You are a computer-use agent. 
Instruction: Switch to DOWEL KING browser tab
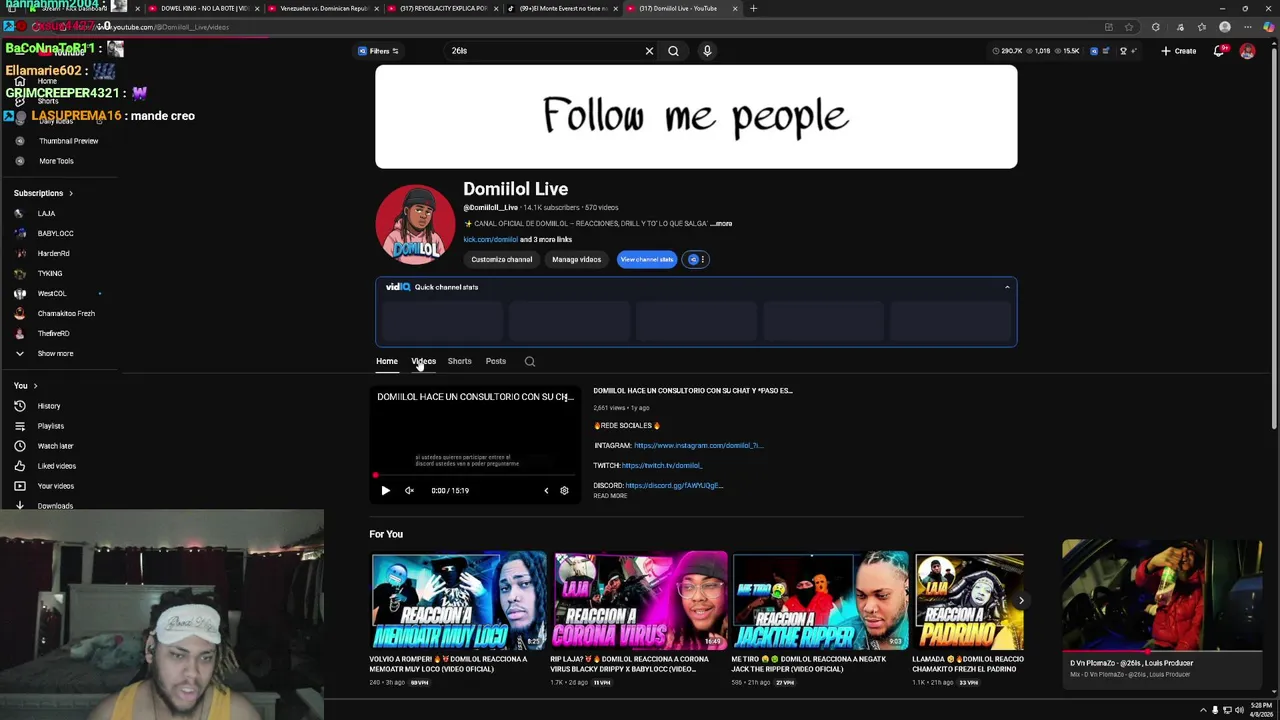point(205,8)
